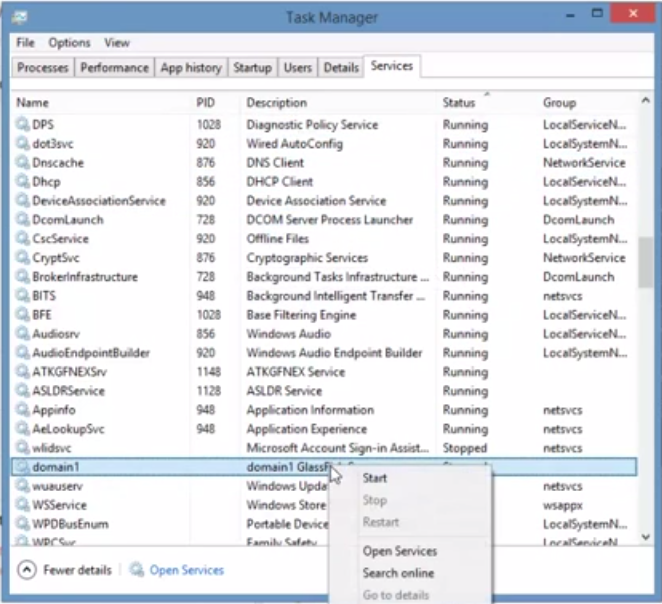Open the File menu
This screenshot has width=662, height=604.
[25, 42]
